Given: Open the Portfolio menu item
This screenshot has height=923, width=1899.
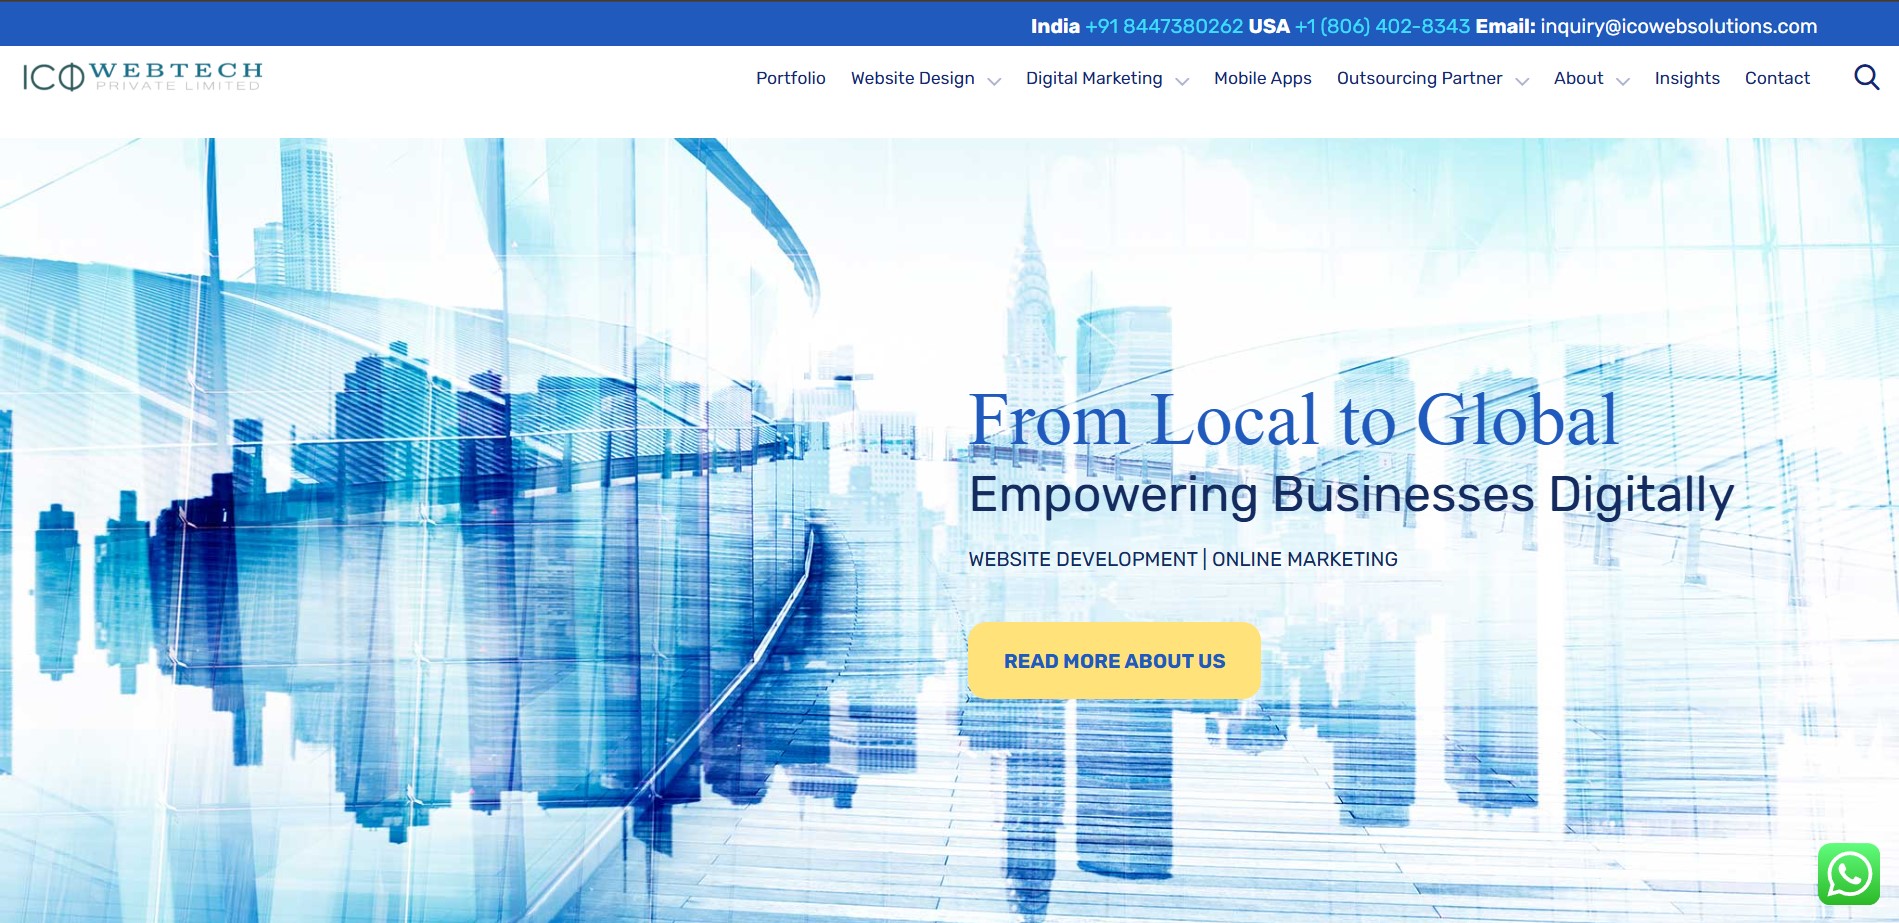Looking at the screenshot, I should pos(791,78).
